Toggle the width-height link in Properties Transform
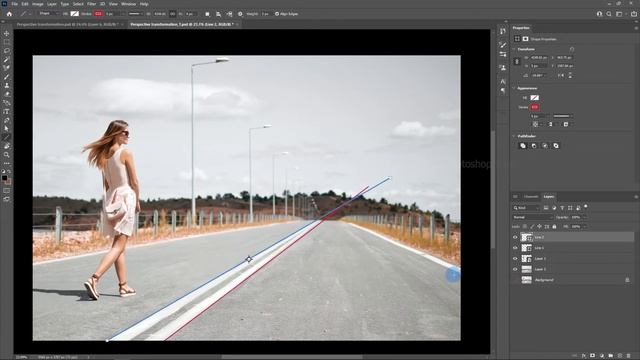 (517, 62)
